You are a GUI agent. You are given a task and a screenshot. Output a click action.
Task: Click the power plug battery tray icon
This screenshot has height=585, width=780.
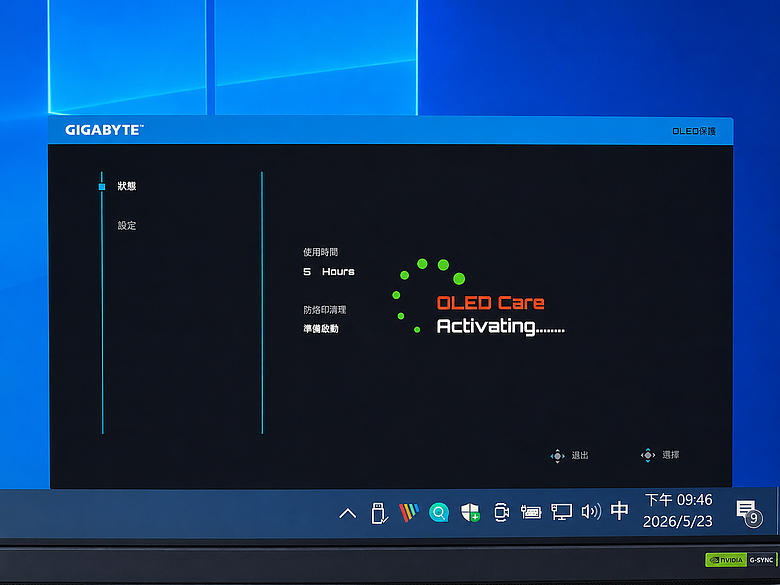[x=531, y=512]
